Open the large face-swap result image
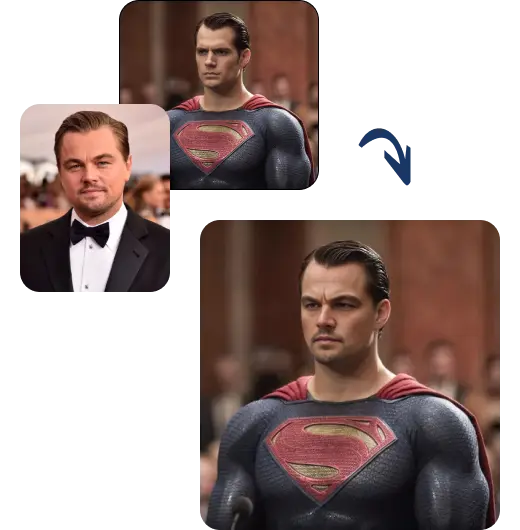The height and width of the screenshot is (530, 520). pyautogui.click(x=350, y=375)
